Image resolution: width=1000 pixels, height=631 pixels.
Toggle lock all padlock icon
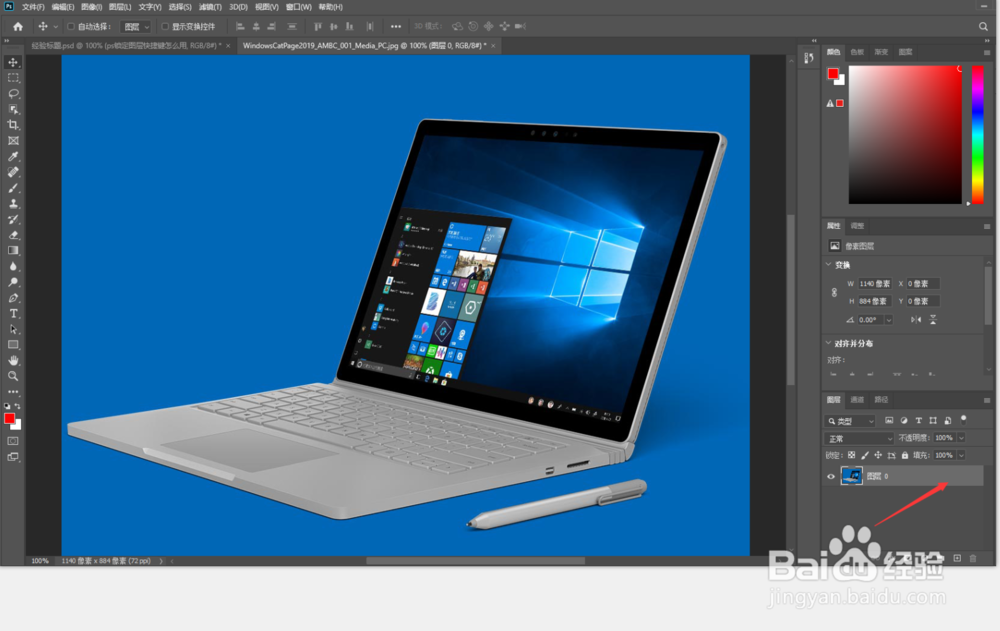pyautogui.click(x=905, y=455)
